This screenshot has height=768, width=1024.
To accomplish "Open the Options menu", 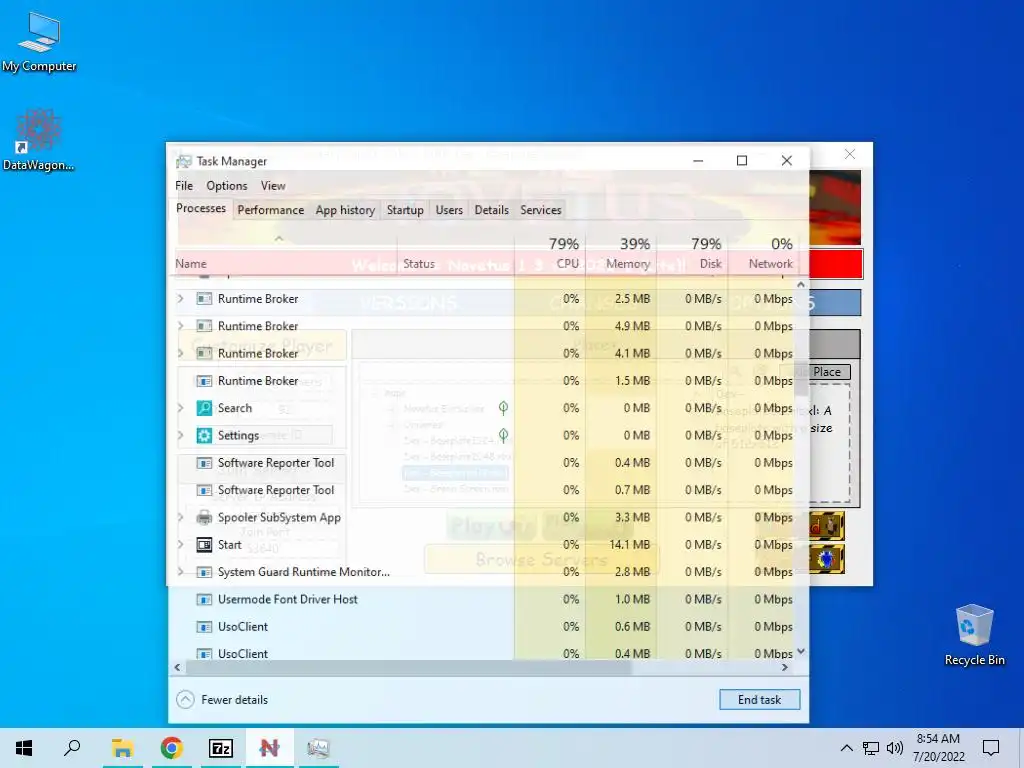I will pyautogui.click(x=227, y=186).
